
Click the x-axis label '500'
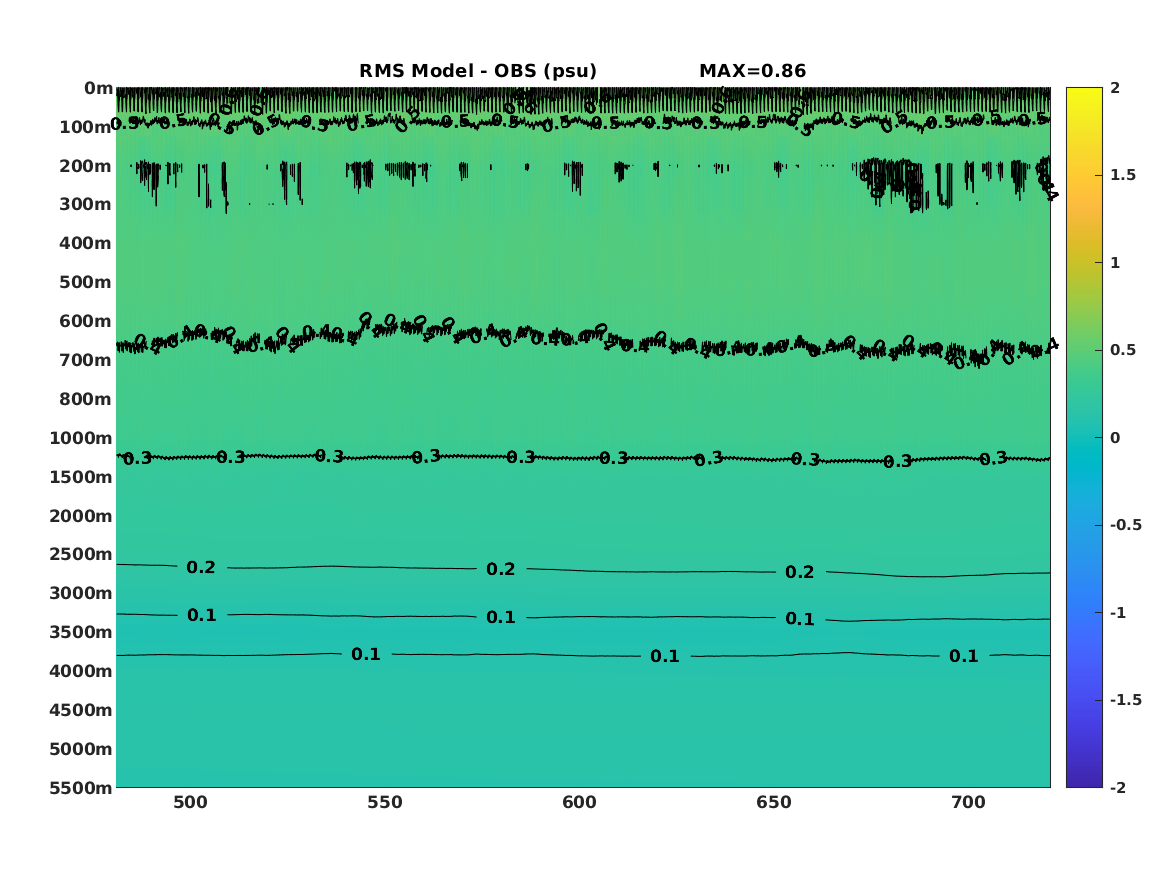pos(191,803)
